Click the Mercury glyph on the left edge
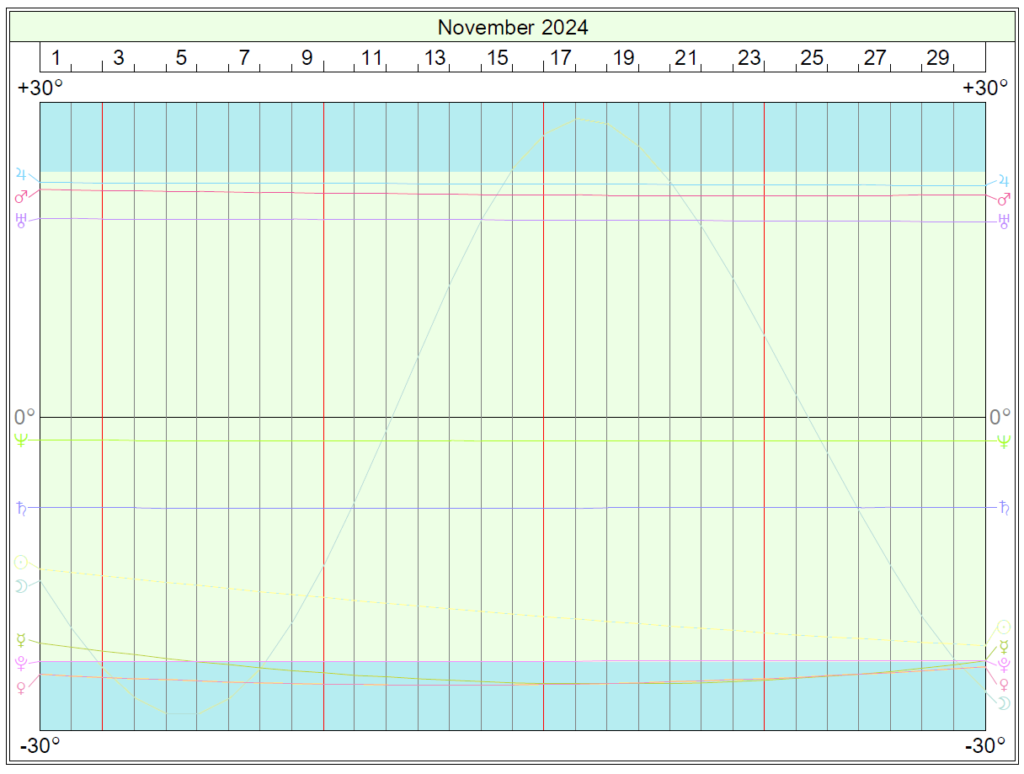The height and width of the screenshot is (774, 1024). click(21, 640)
